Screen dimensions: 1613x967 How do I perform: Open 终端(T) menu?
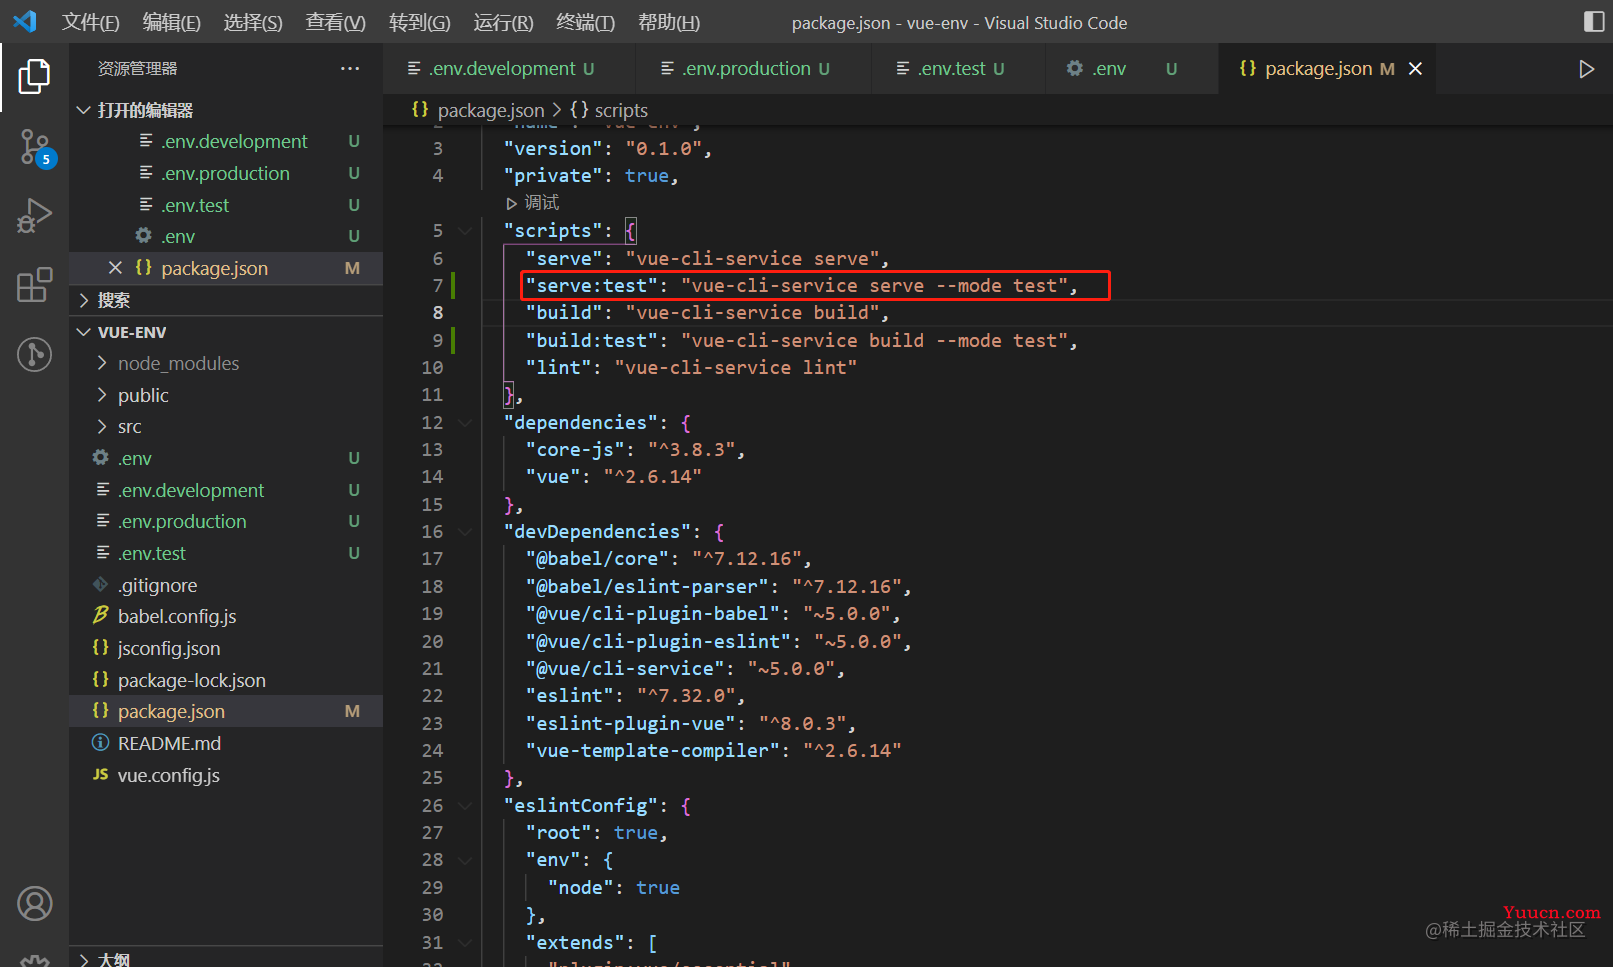(x=585, y=22)
